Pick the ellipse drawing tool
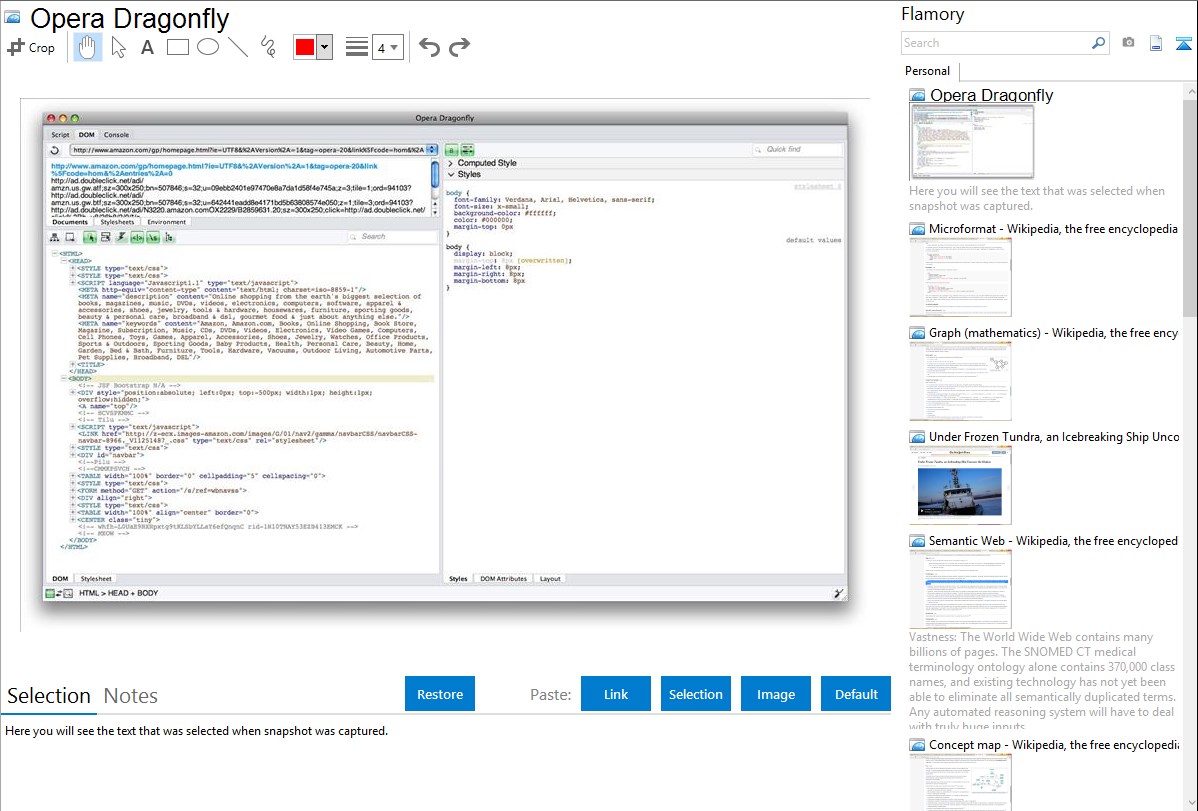The image size is (1198, 811). tap(208, 47)
